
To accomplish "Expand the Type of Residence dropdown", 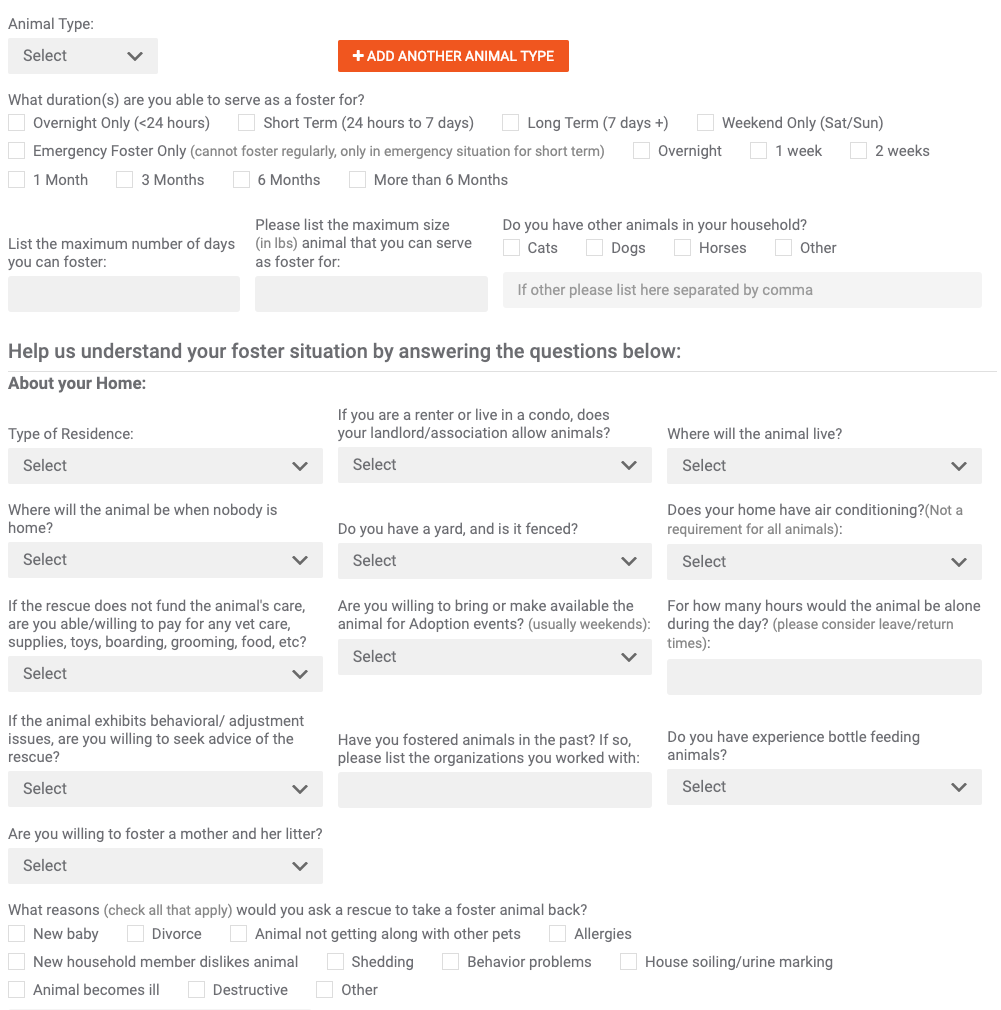I will [166, 466].
